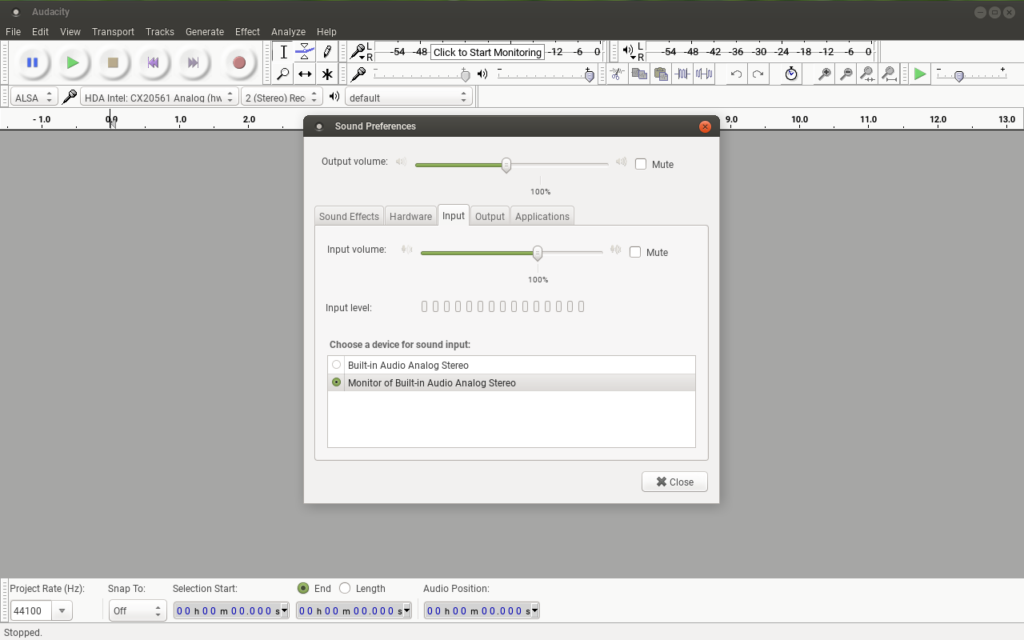Open the default playback device dropdown
This screenshot has width=1024, height=640.
408,97
